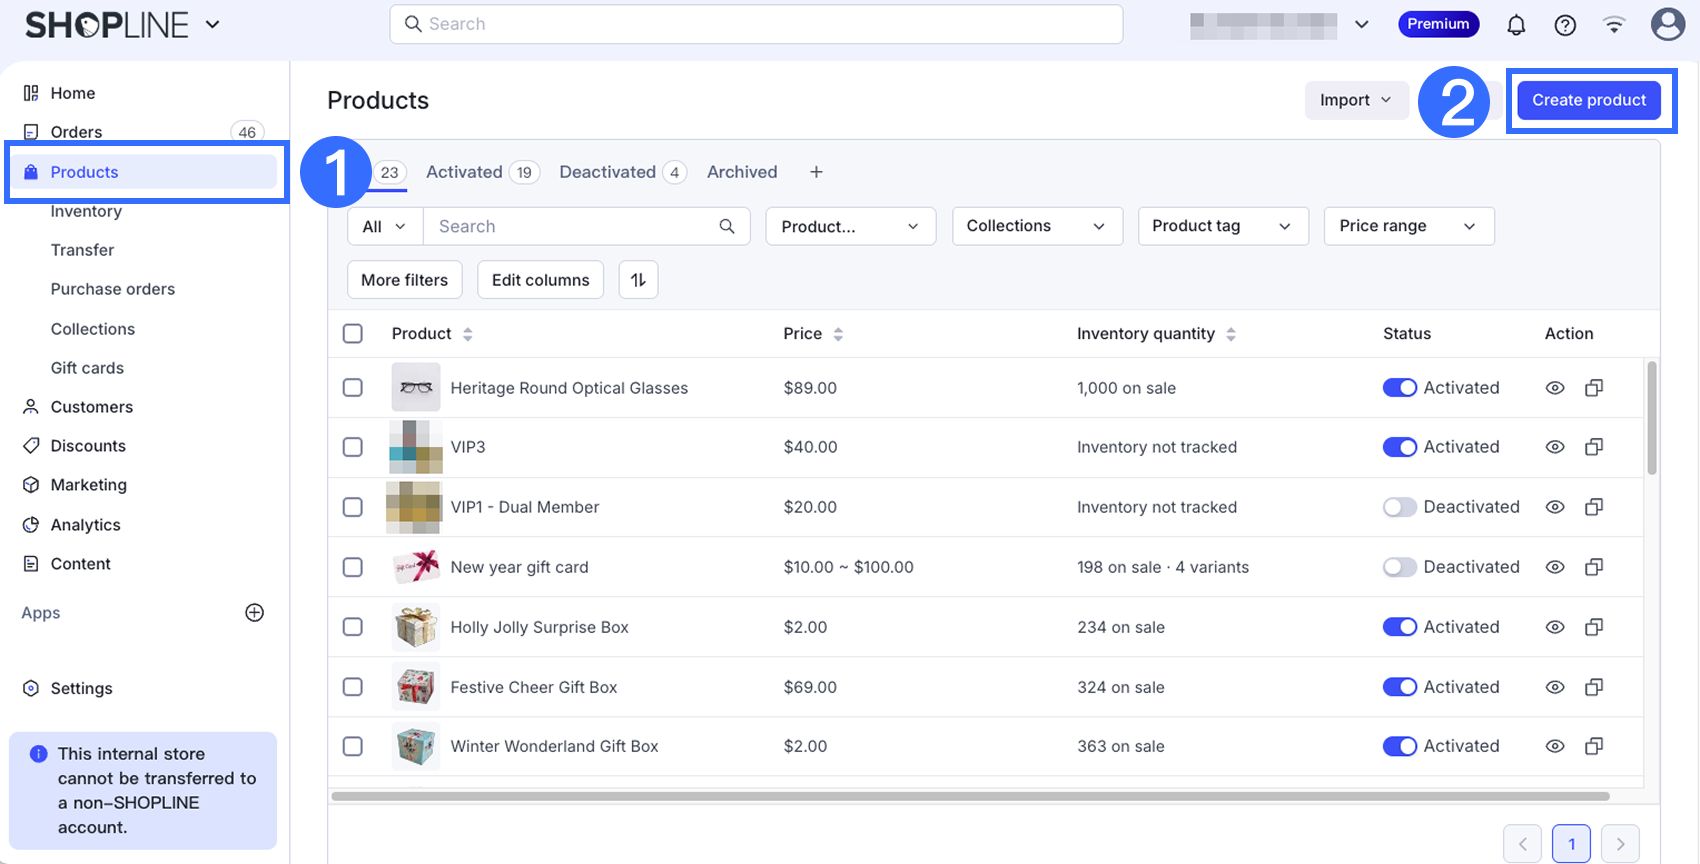
Task: Toggle VIP1 - Dual Member activation switch
Action: 1399,507
